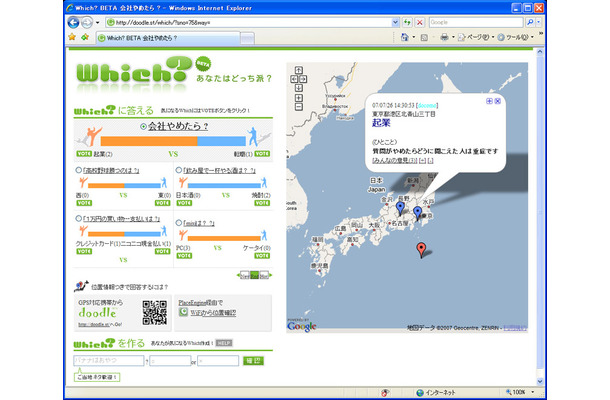
Task: Open a new blank tab
Action: [x=247, y=38]
